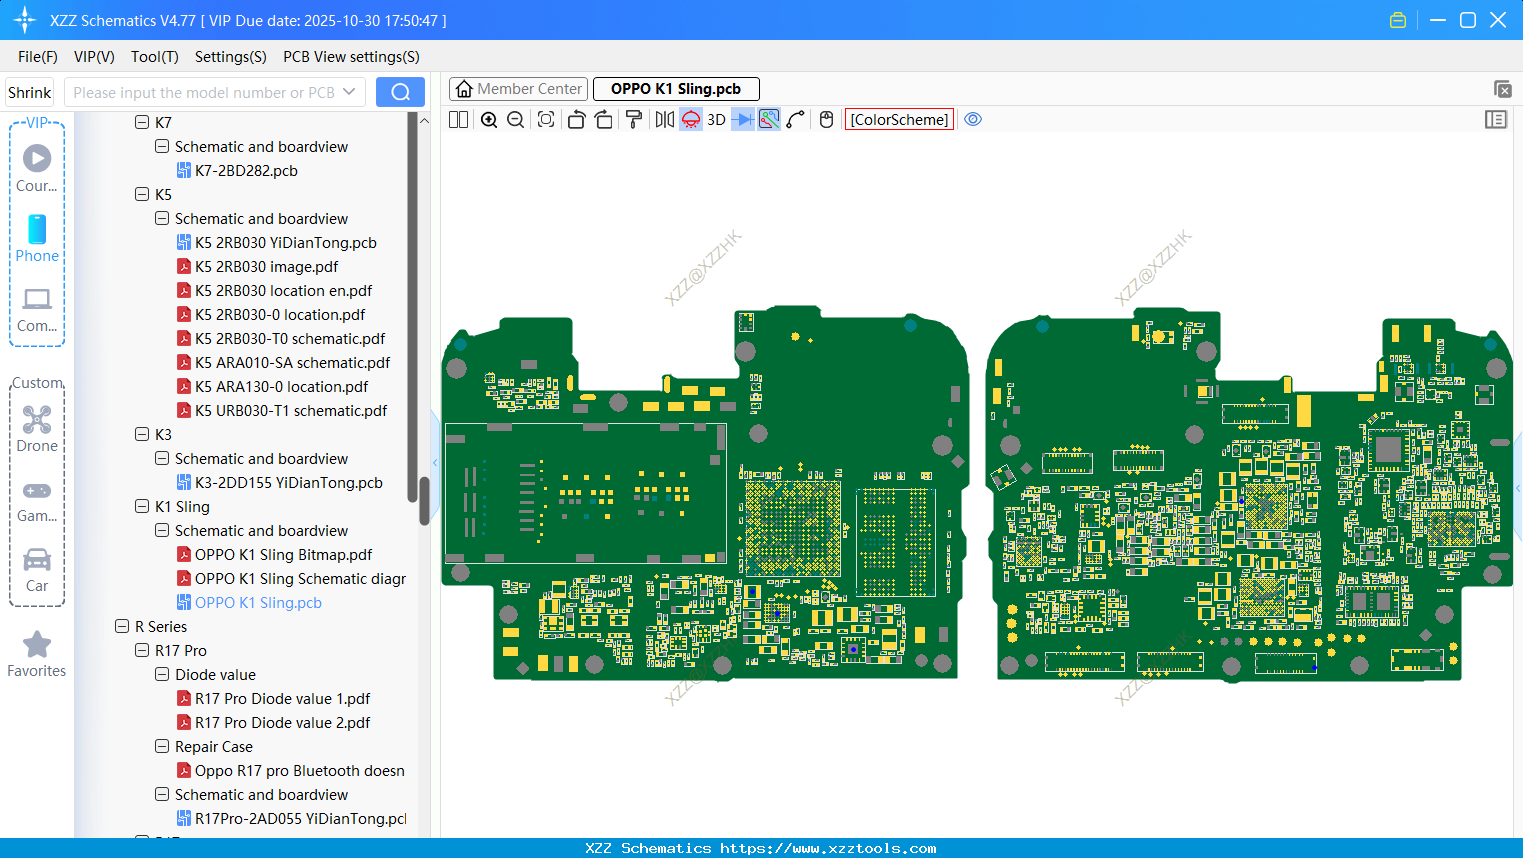Viewport: 1523px width, 858px height.
Task: Open the model number dropdown arrow
Action: 349,92
